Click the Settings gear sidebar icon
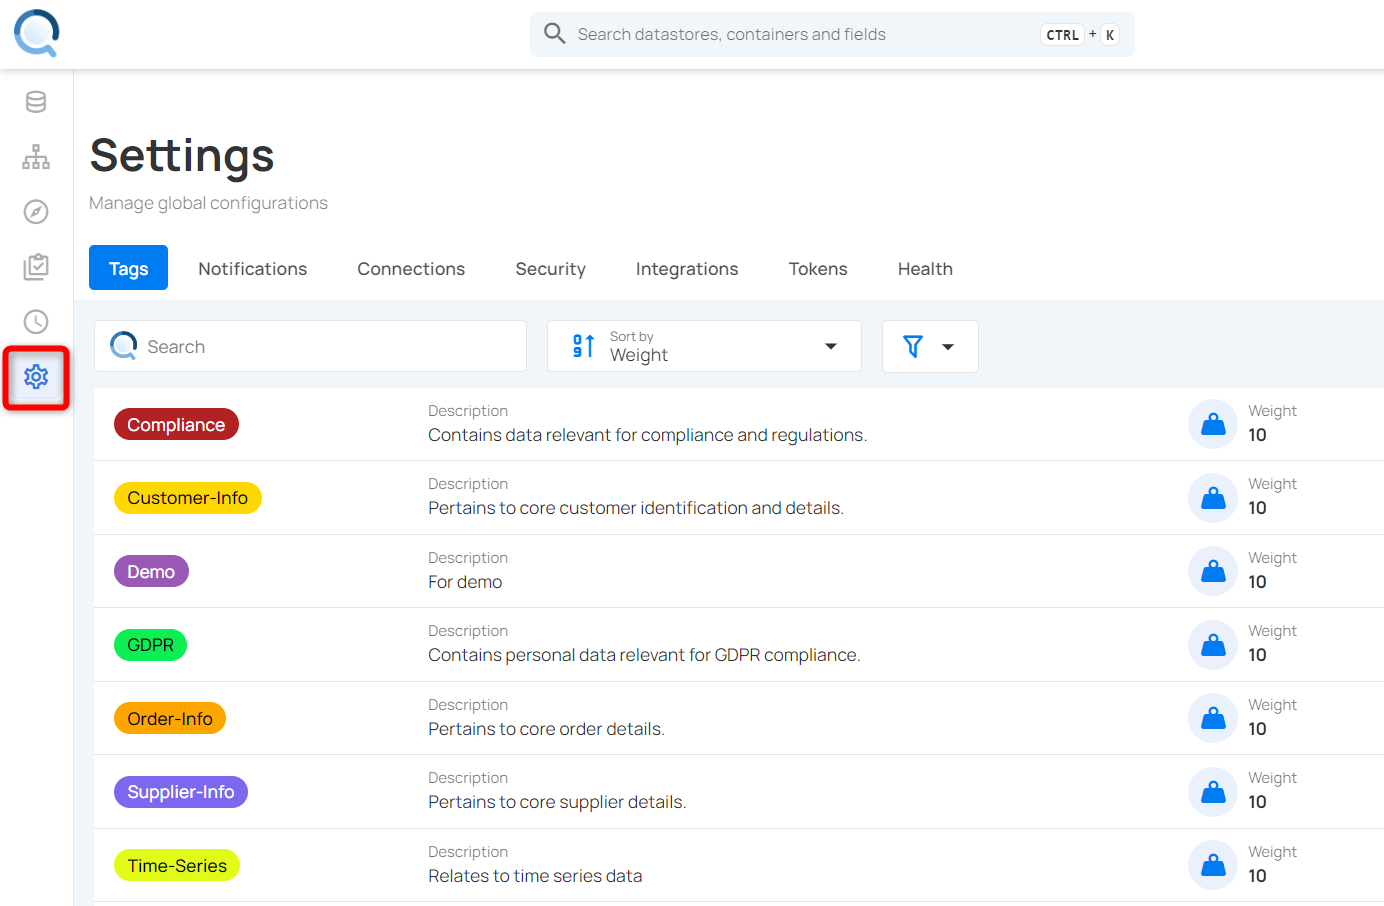Image resolution: width=1384 pixels, height=906 pixels. pos(36,377)
